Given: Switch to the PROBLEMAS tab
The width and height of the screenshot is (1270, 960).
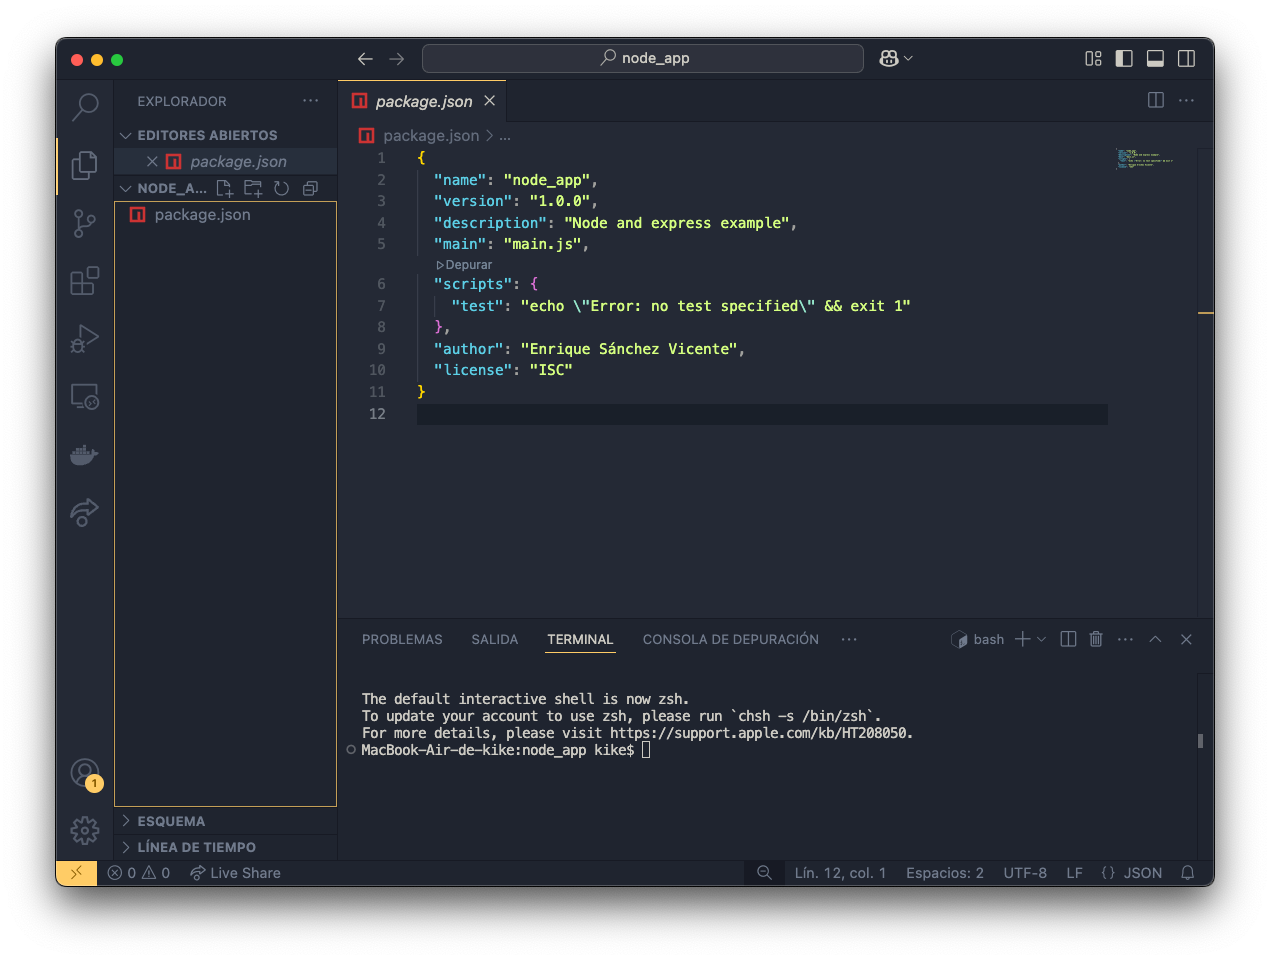Looking at the screenshot, I should pyautogui.click(x=402, y=639).
